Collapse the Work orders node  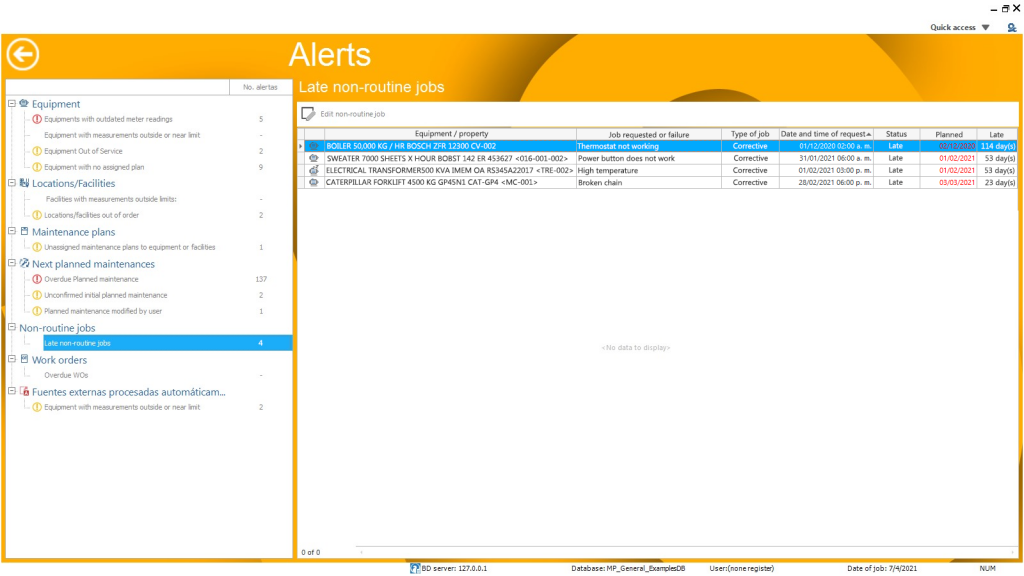click(12, 359)
